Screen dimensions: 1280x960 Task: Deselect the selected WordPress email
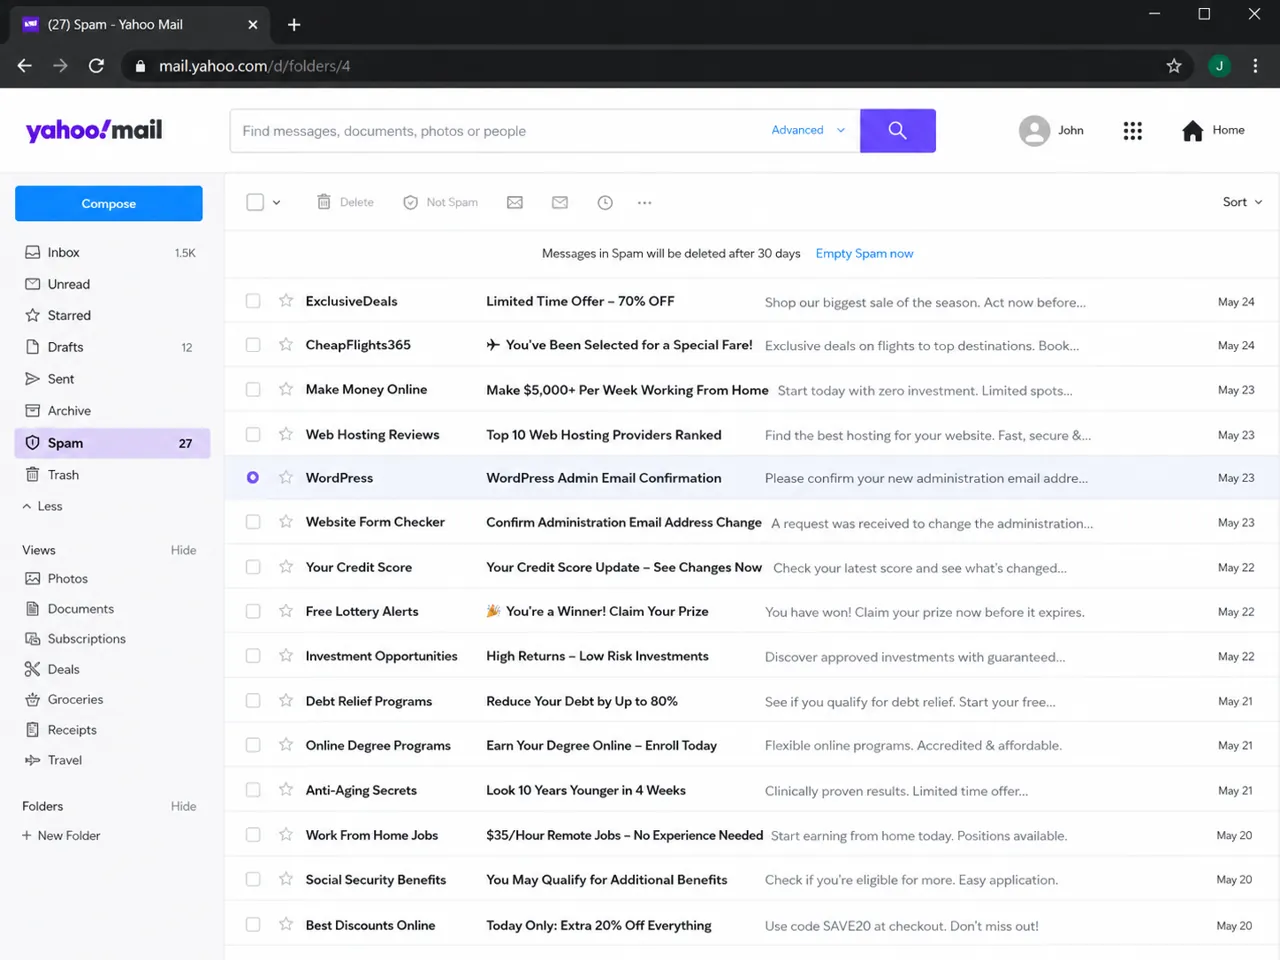253,478
